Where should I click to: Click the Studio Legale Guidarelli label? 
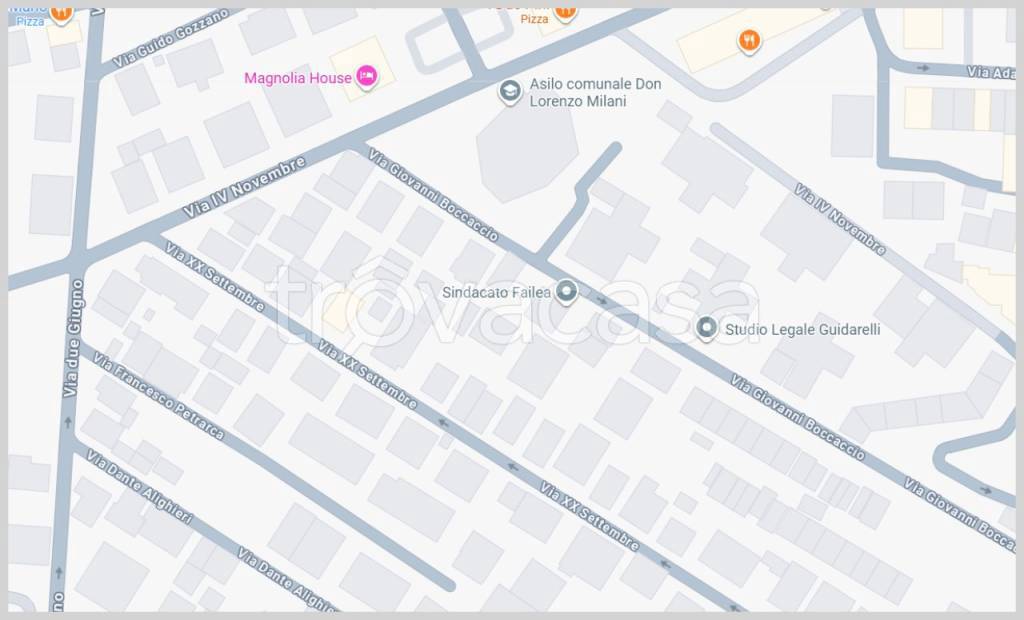coord(803,329)
